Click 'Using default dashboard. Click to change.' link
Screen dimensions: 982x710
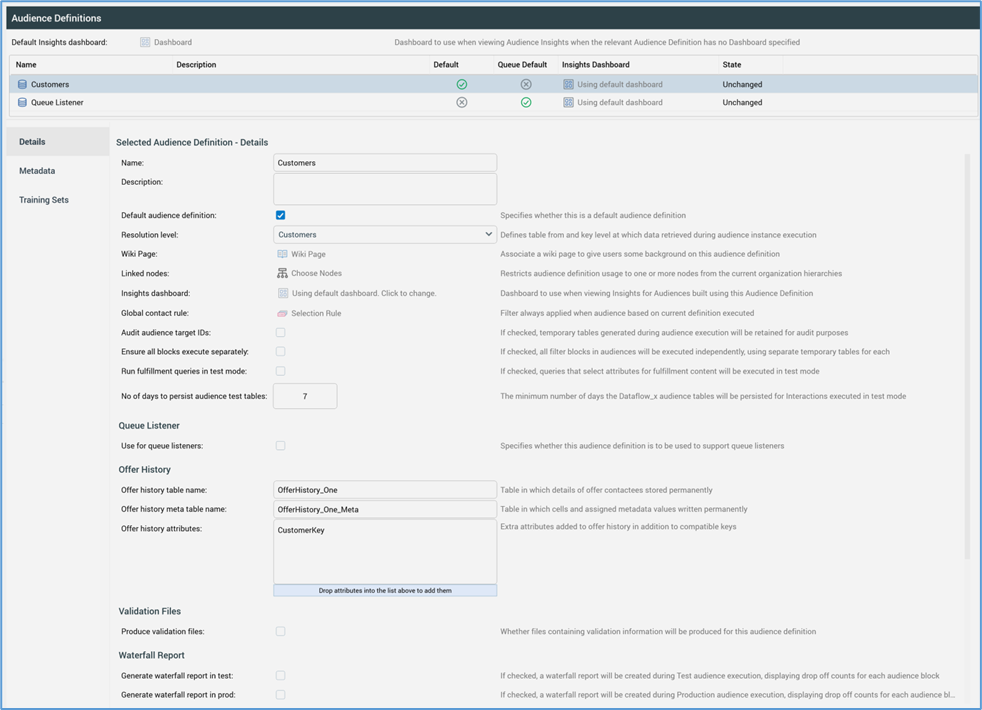[x=363, y=294]
